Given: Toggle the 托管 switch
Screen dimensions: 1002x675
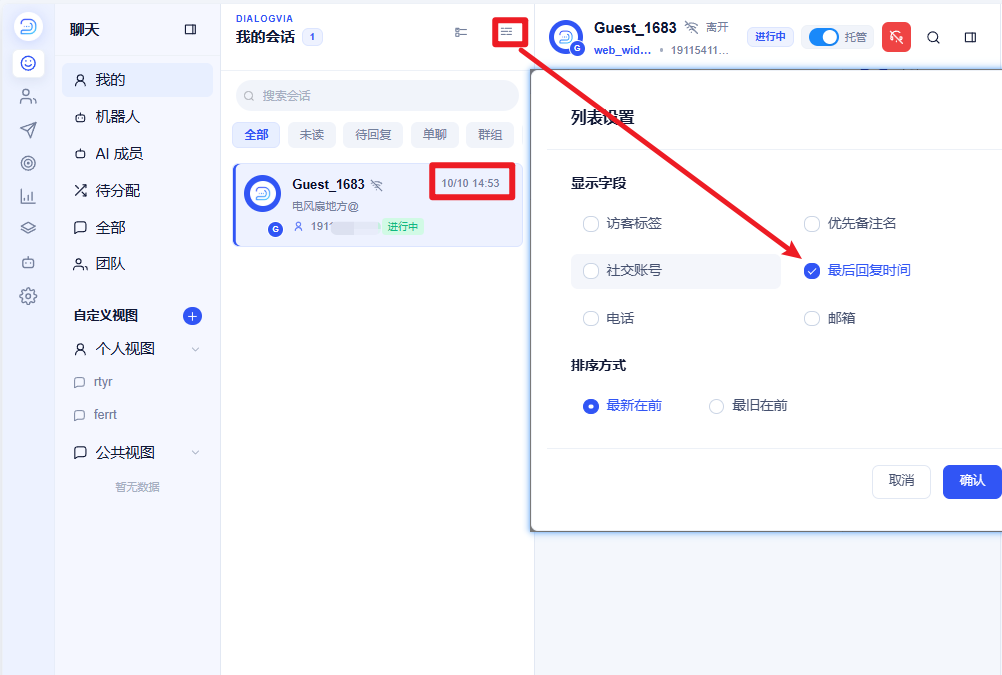Looking at the screenshot, I should (824, 37).
